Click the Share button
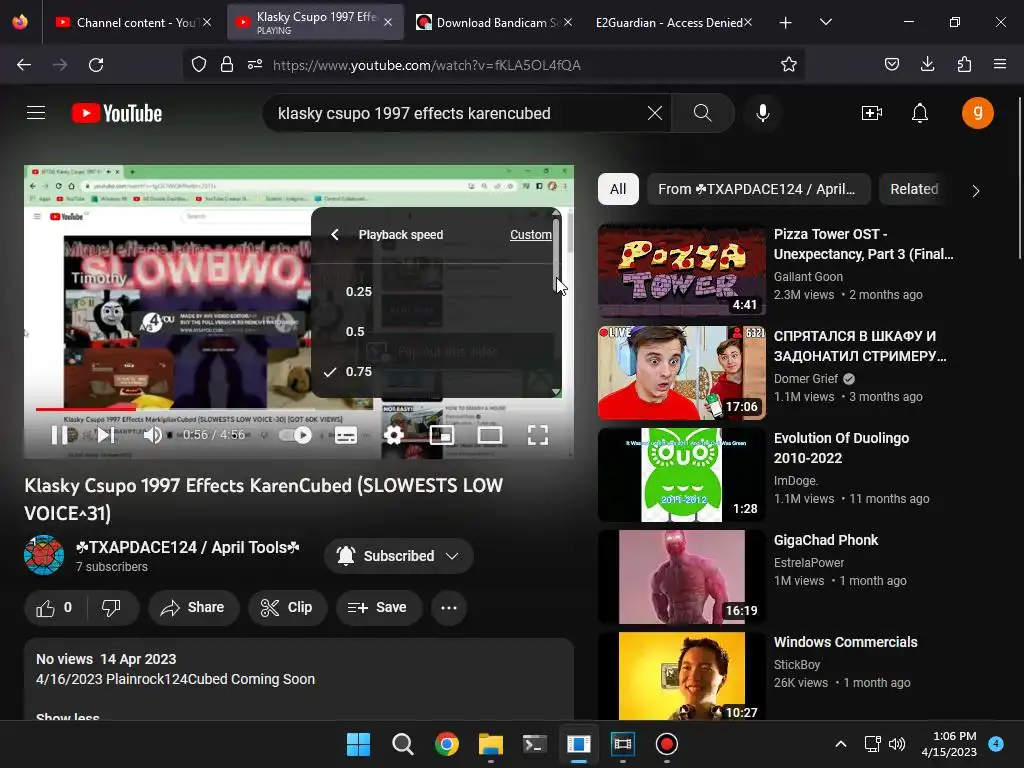Image resolution: width=1024 pixels, height=768 pixels. click(193, 608)
